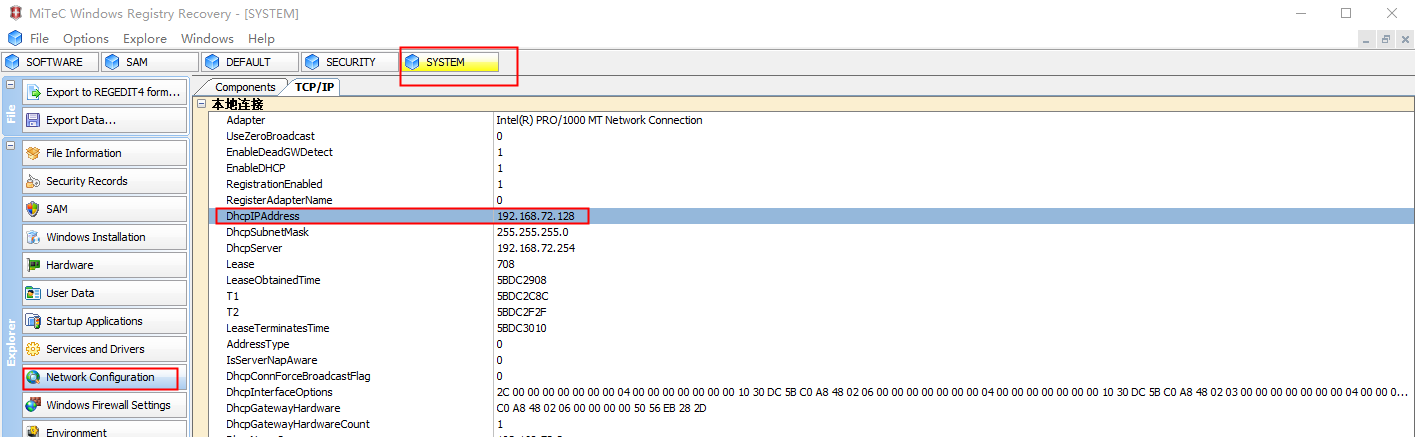The width and height of the screenshot is (1415, 437).
Task: Open the File menu
Action: pyautogui.click(x=39, y=38)
